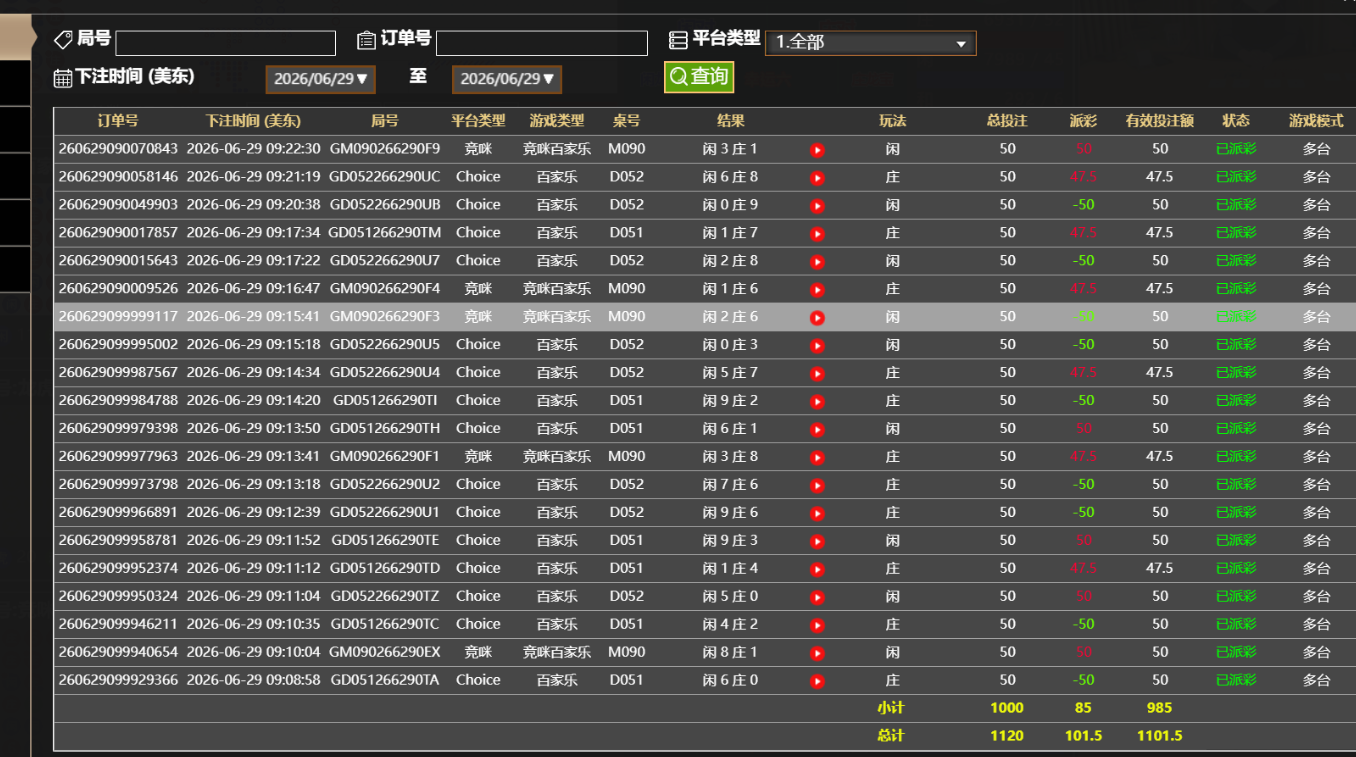Select round number GM090266290F1
The image size is (1356, 757).
[x=385, y=457]
